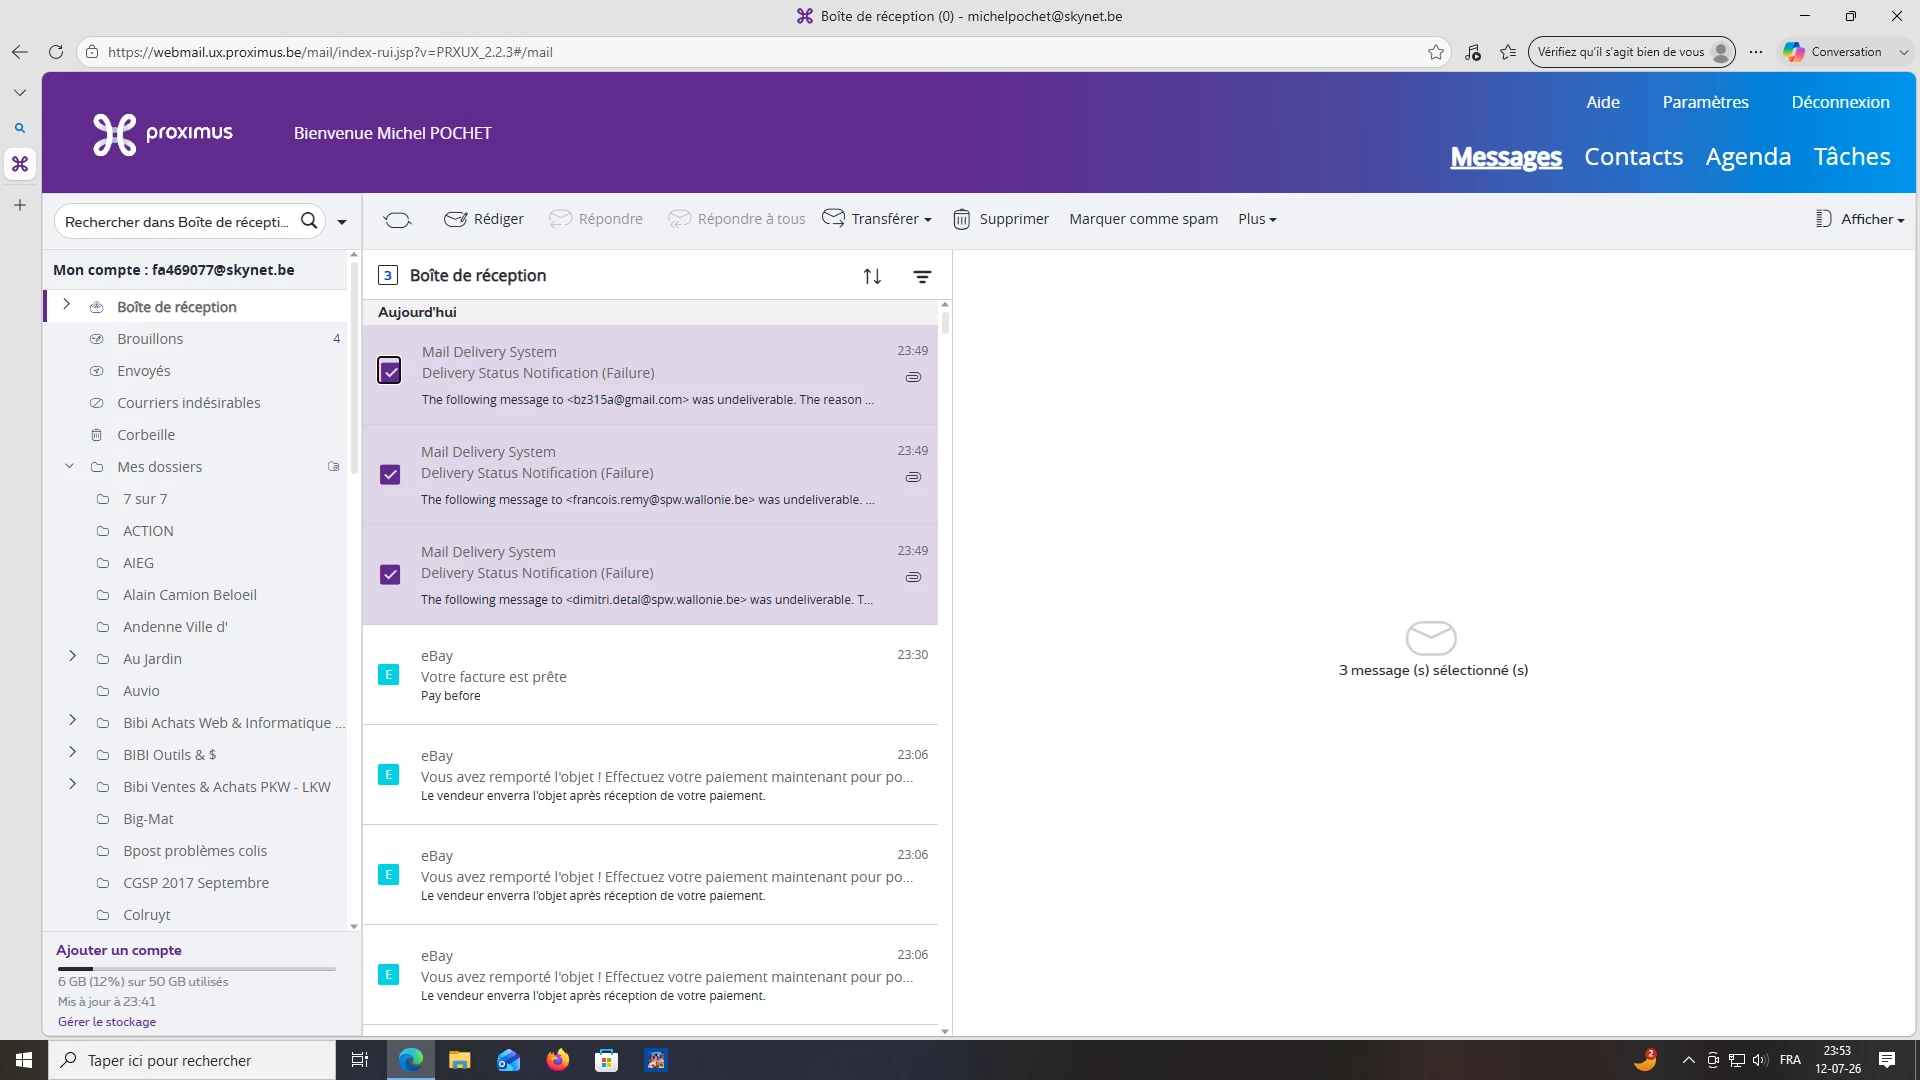Toggle the select-all box showing 3
The image size is (1920, 1080).
click(x=388, y=276)
